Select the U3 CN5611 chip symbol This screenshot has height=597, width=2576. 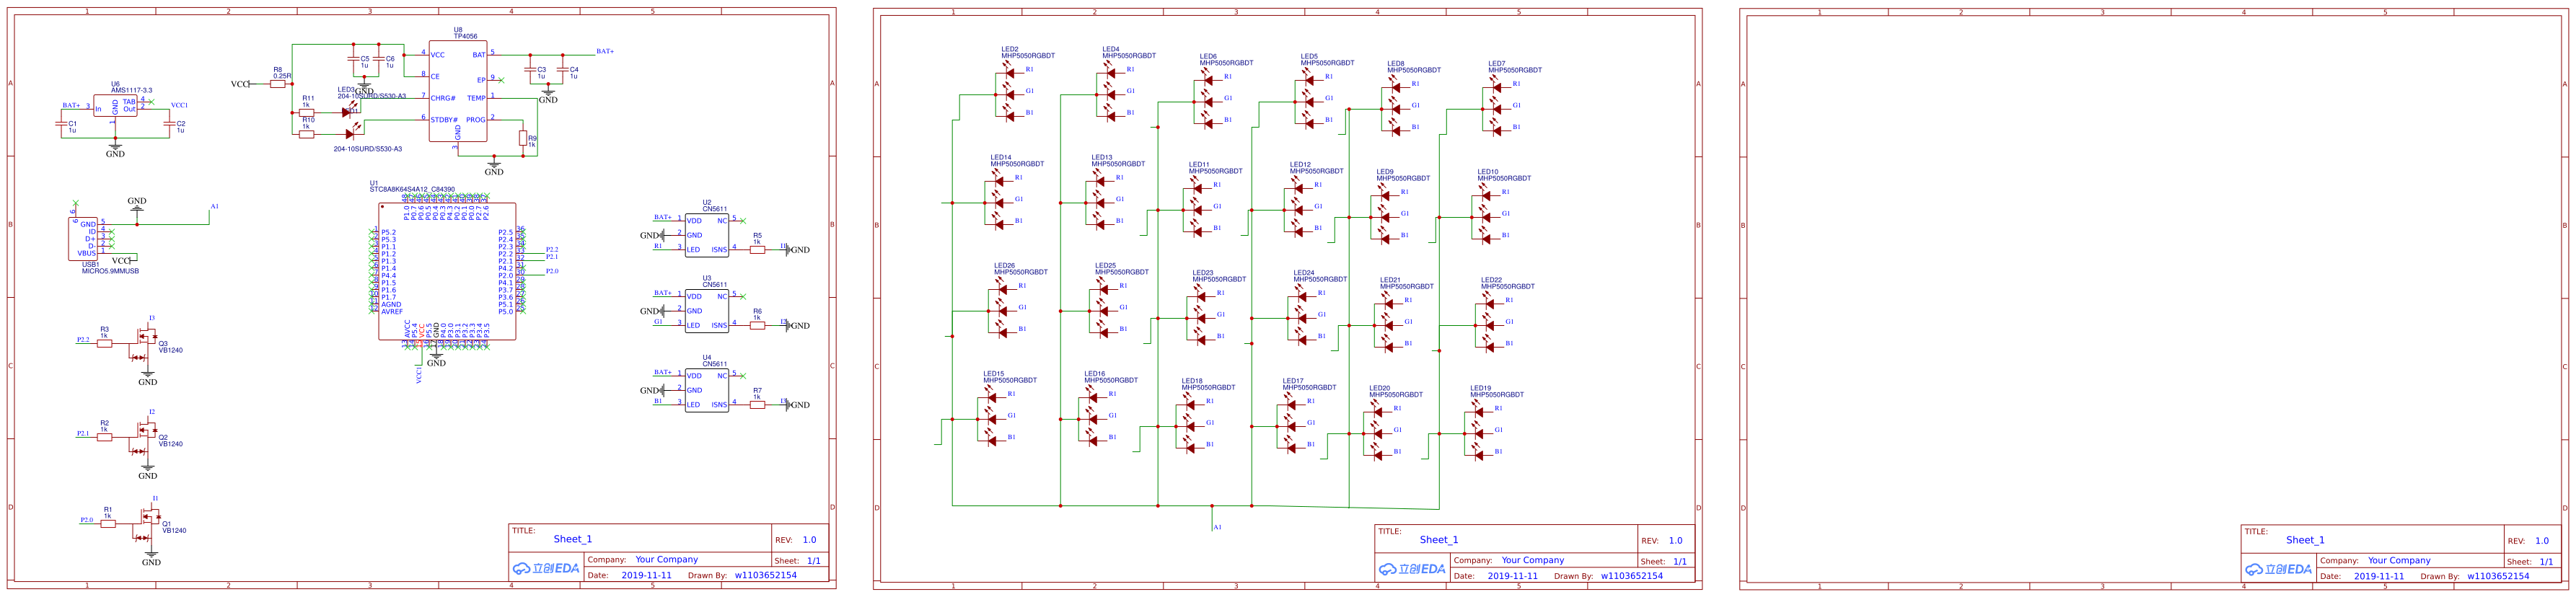coord(706,311)
